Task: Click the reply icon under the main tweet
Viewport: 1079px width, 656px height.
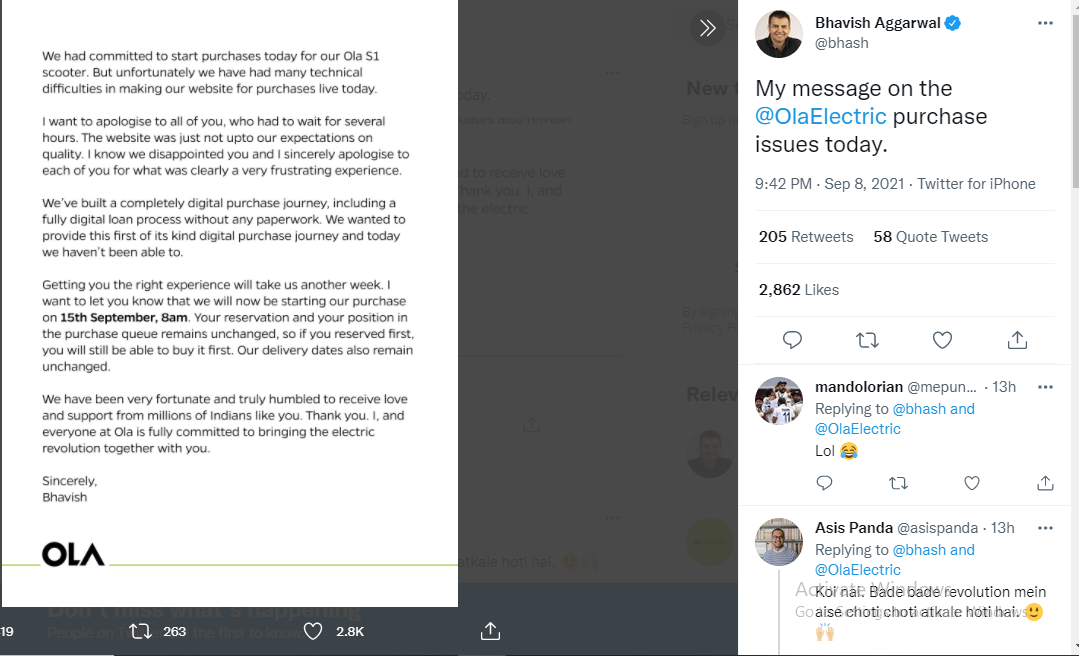Action: click(792, 340)
